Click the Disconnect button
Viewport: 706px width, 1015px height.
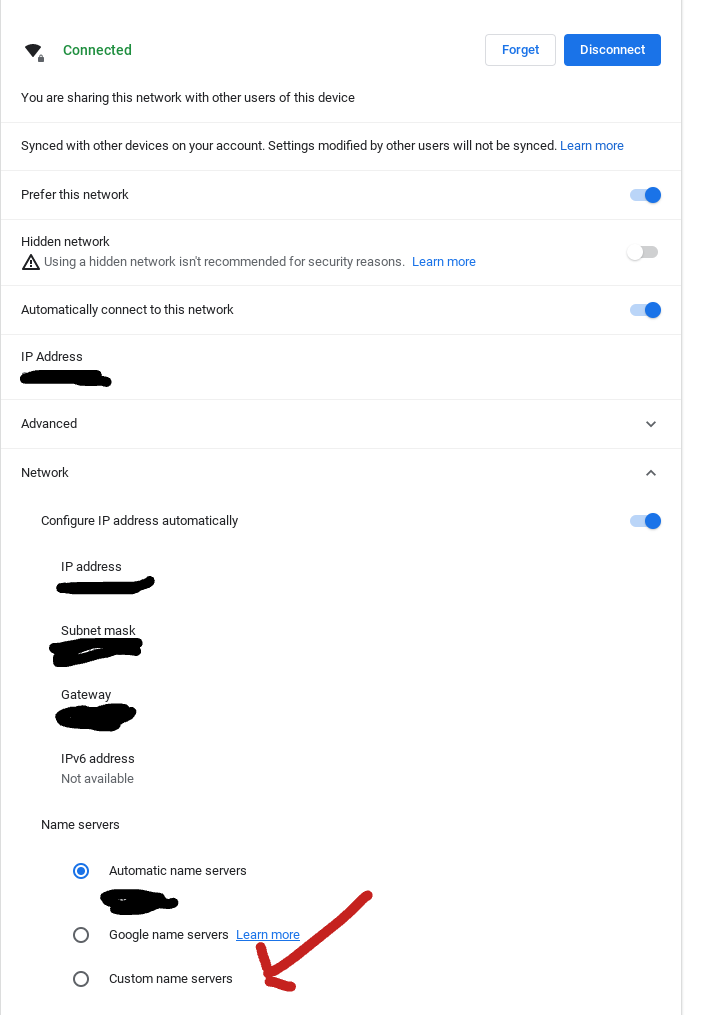tap(612, 50)
